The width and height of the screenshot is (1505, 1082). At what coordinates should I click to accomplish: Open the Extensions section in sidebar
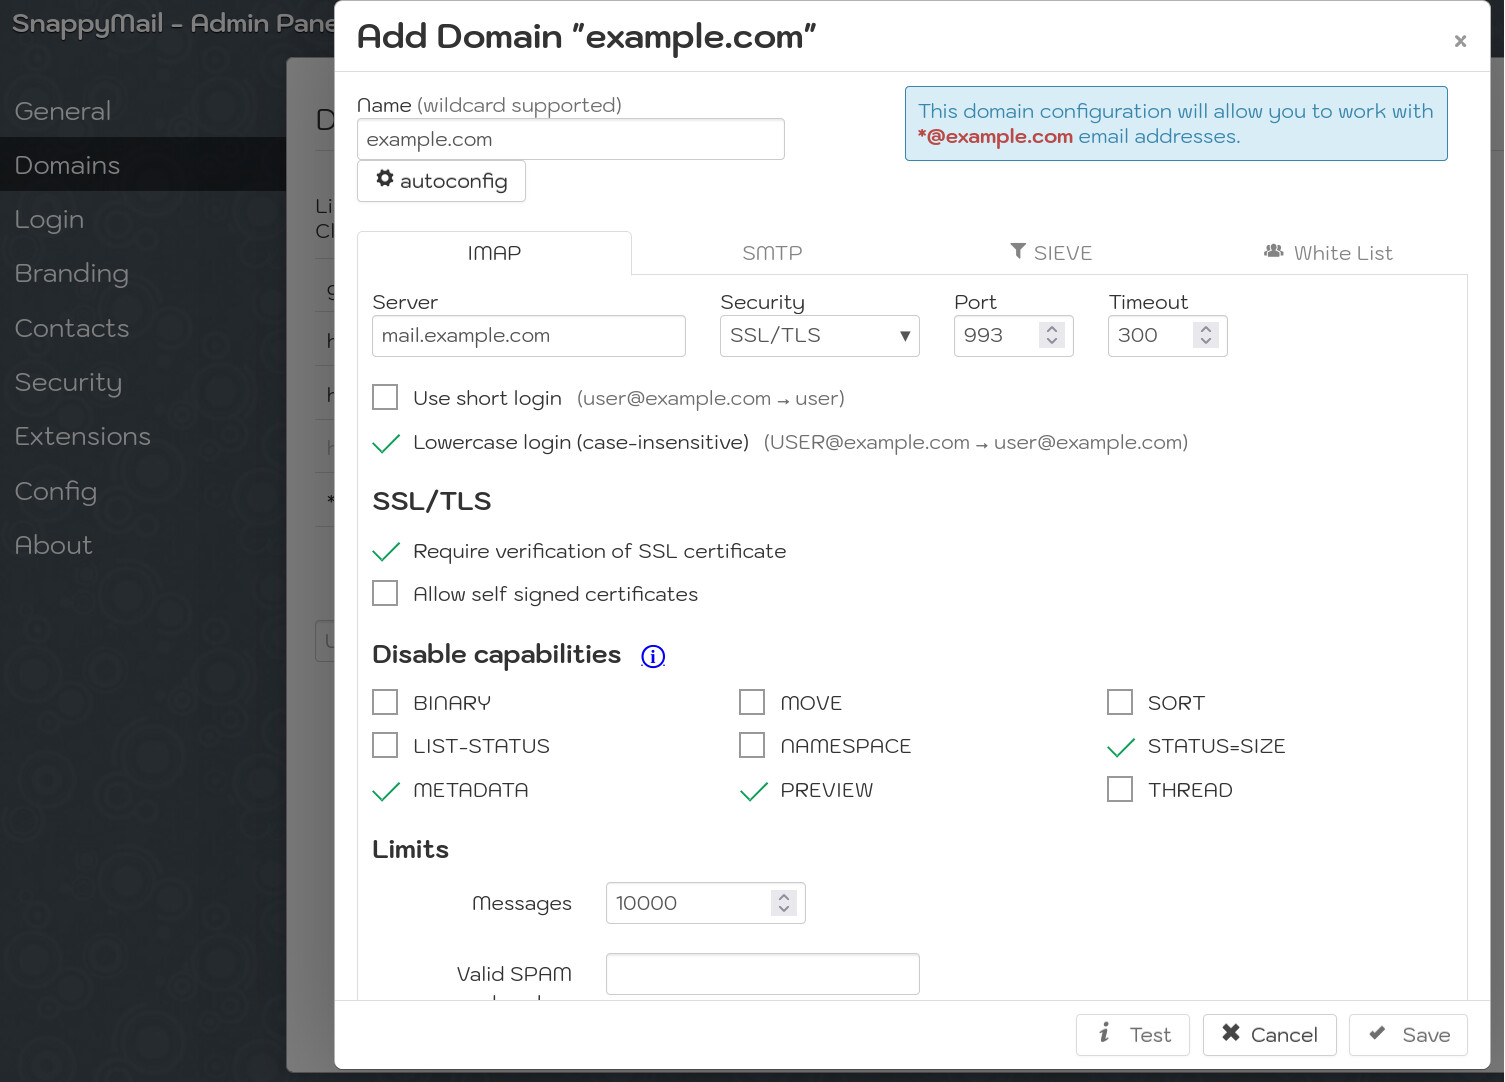point(82,436)
